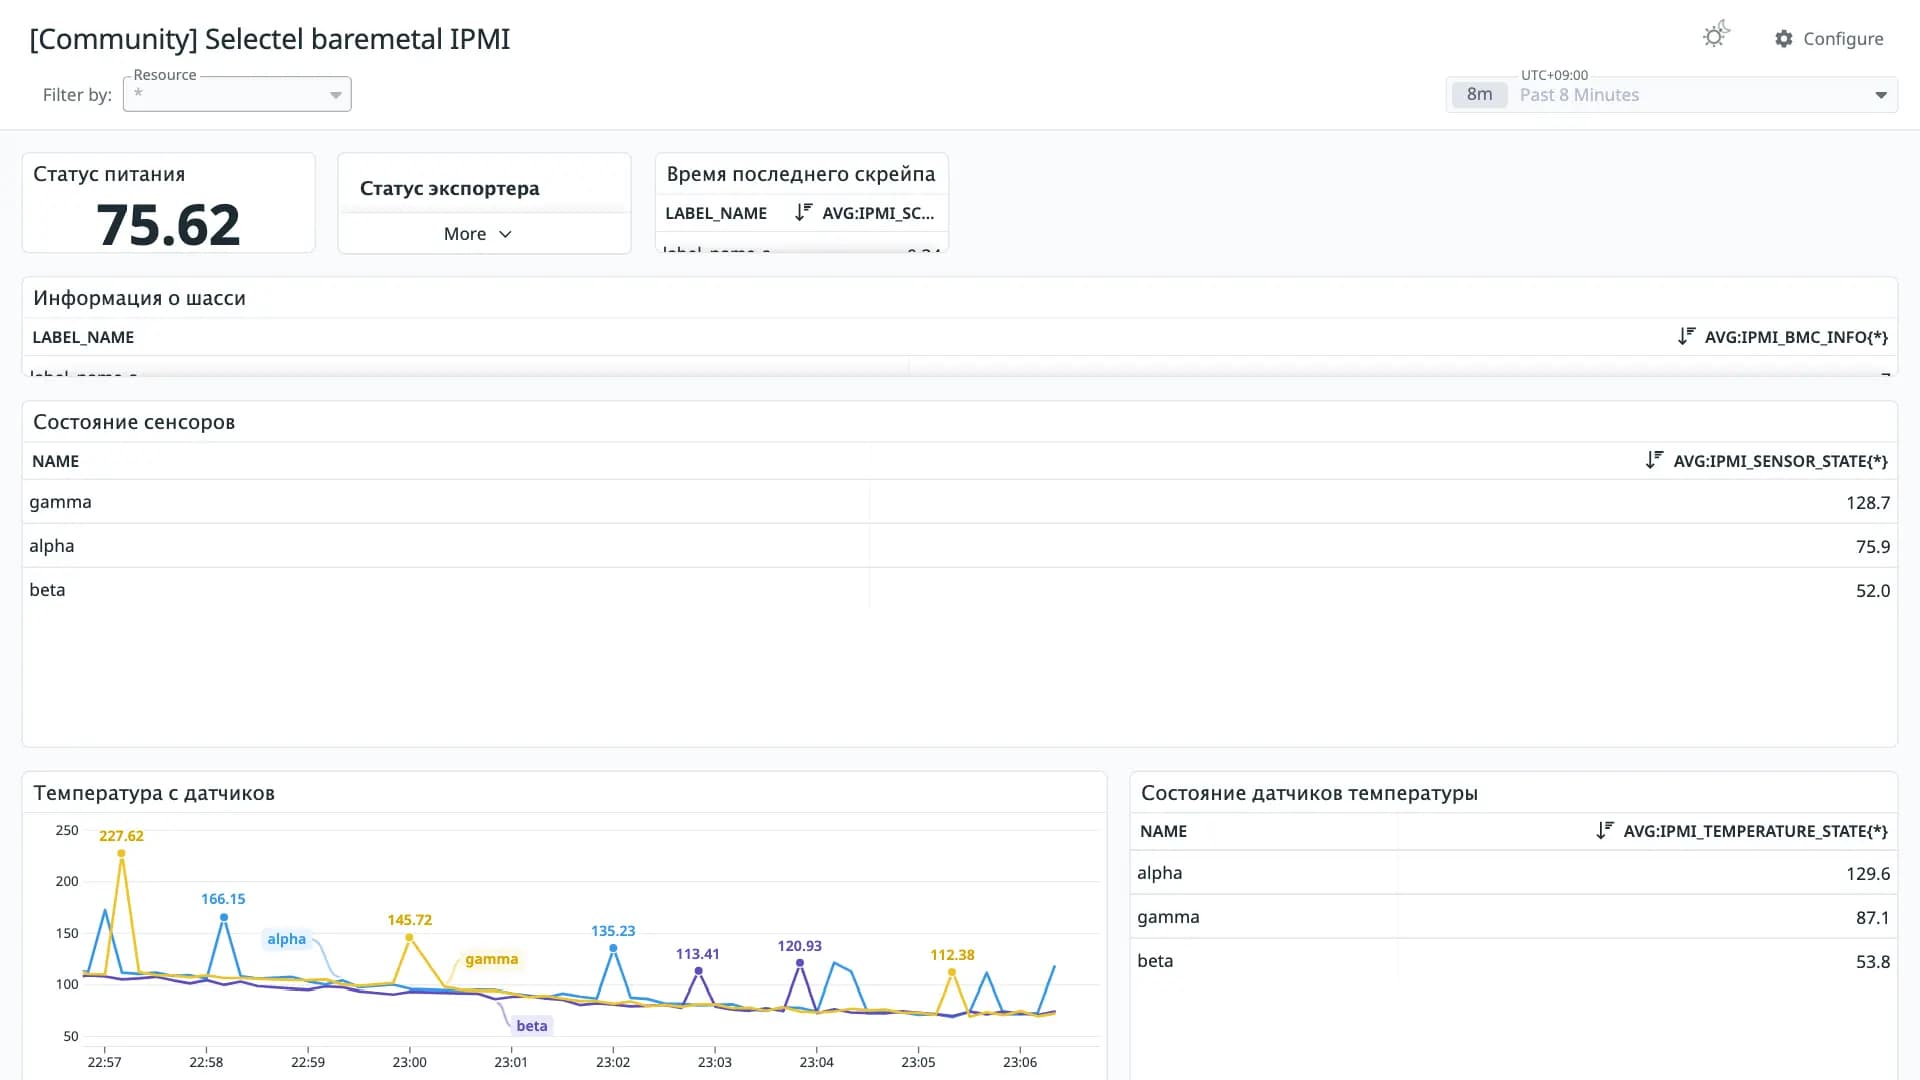Click the beta series label on chart

[531, 1025]
